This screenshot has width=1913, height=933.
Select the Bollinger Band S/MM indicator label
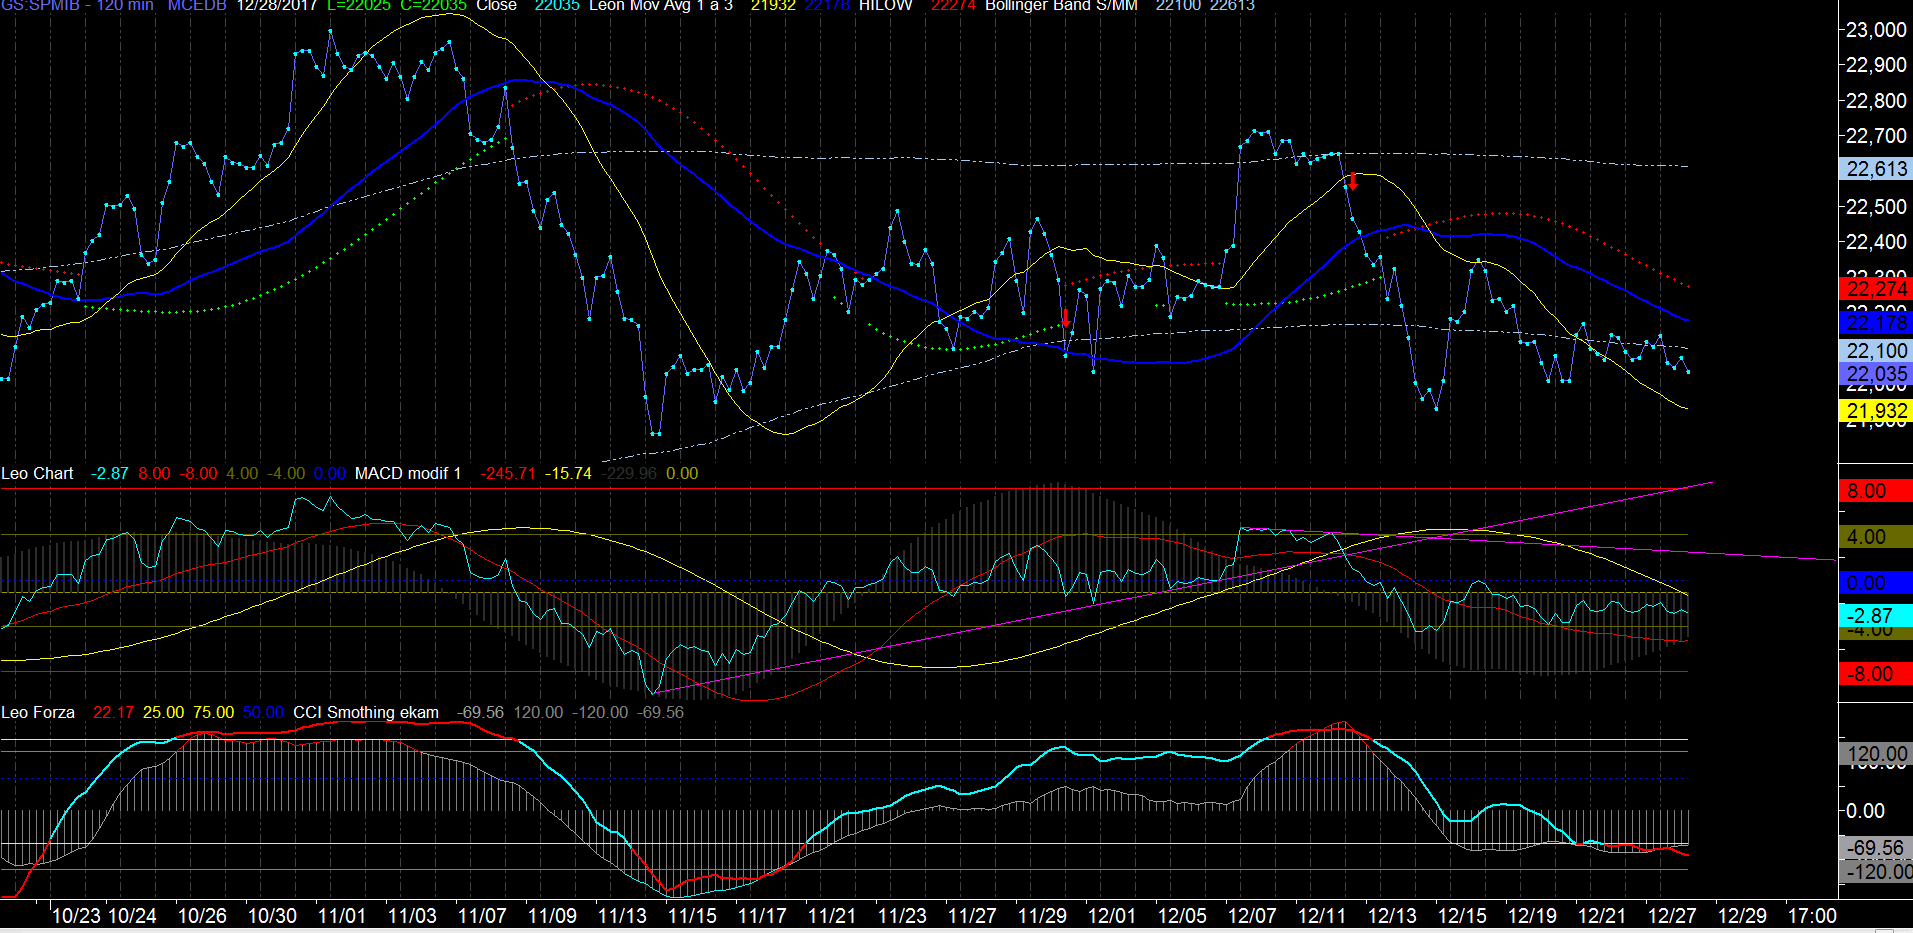[1061, 5]
